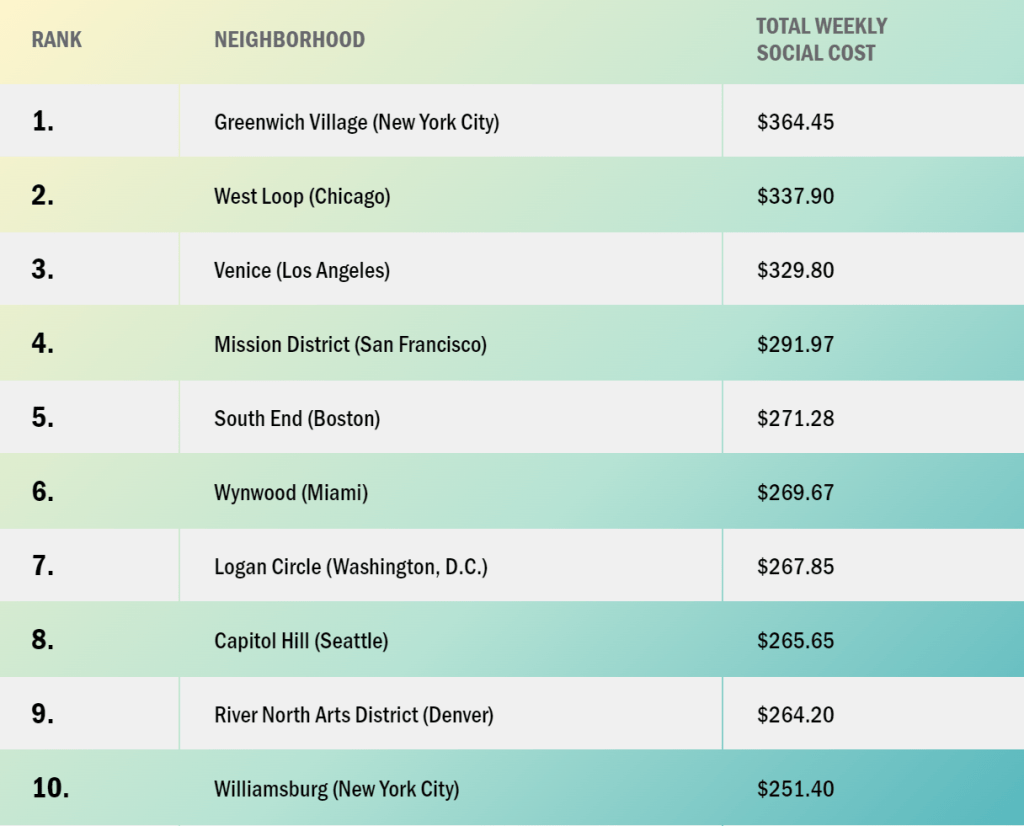Click the RANK column header
The width and height of the screenshot is (1024, 826).
click(57, 41)
